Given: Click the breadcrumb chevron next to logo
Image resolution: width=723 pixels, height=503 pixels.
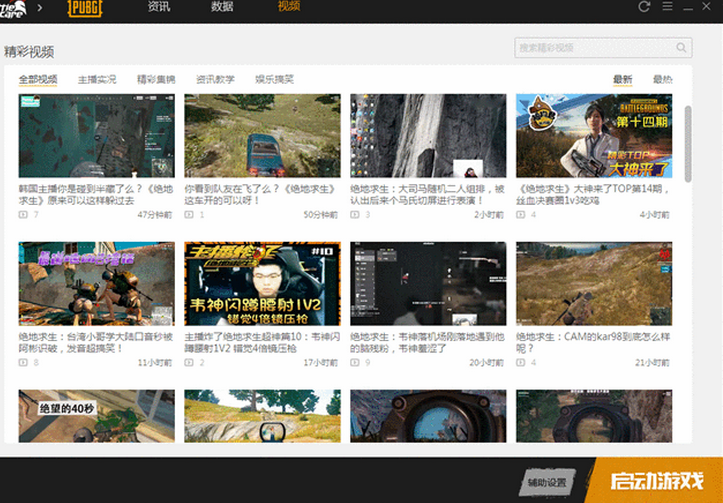Looking at the screenshot, I should pyautogui.click(x=40, y=8).
